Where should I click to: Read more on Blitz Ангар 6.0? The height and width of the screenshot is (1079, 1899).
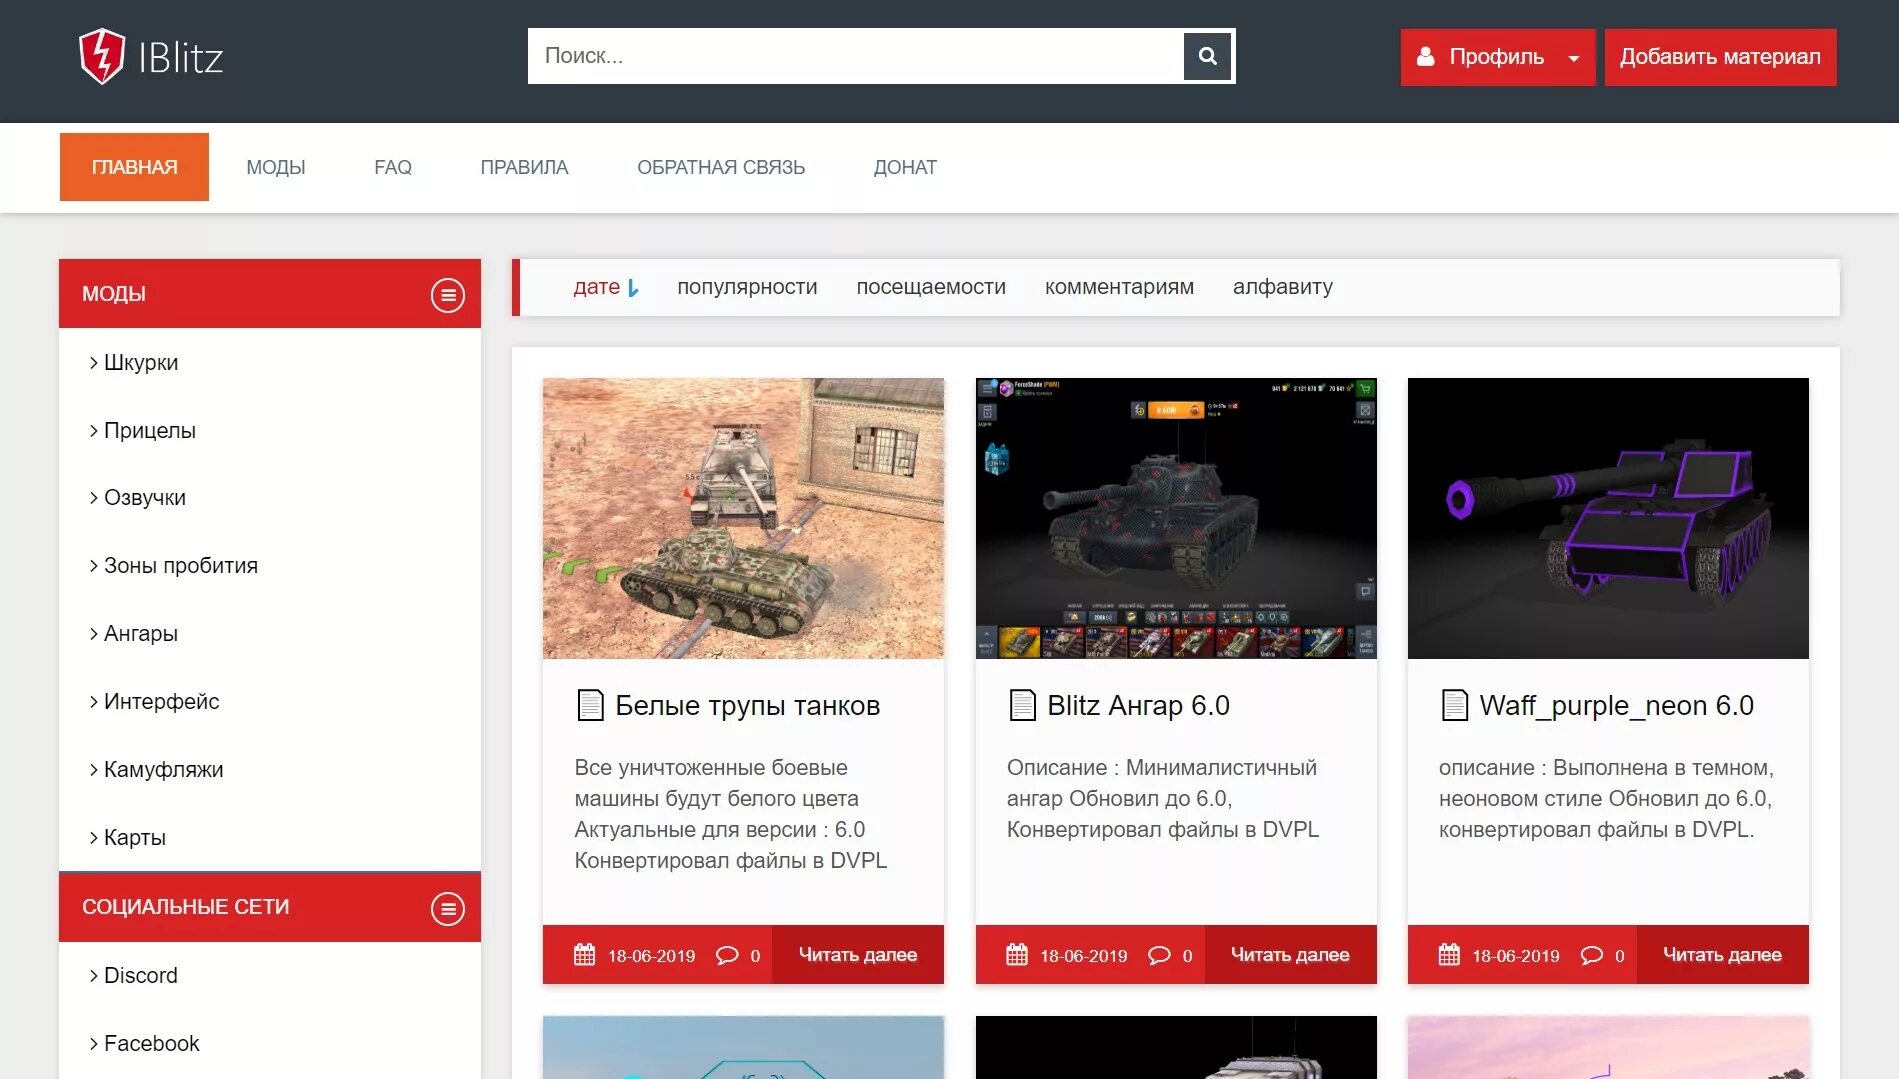click(x=1290, y=955)
